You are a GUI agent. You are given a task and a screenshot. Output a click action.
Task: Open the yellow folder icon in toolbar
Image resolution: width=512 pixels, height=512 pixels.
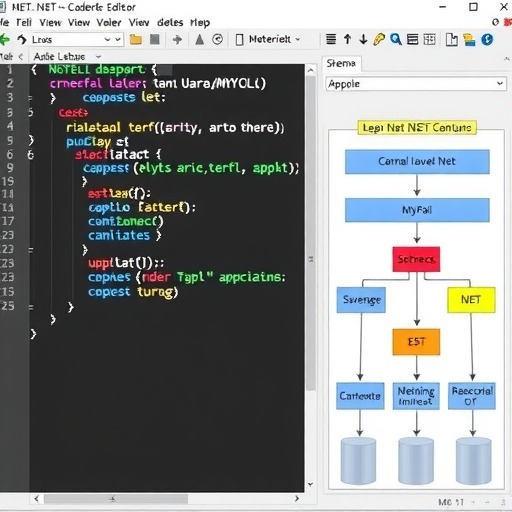(x=136, y=39)
